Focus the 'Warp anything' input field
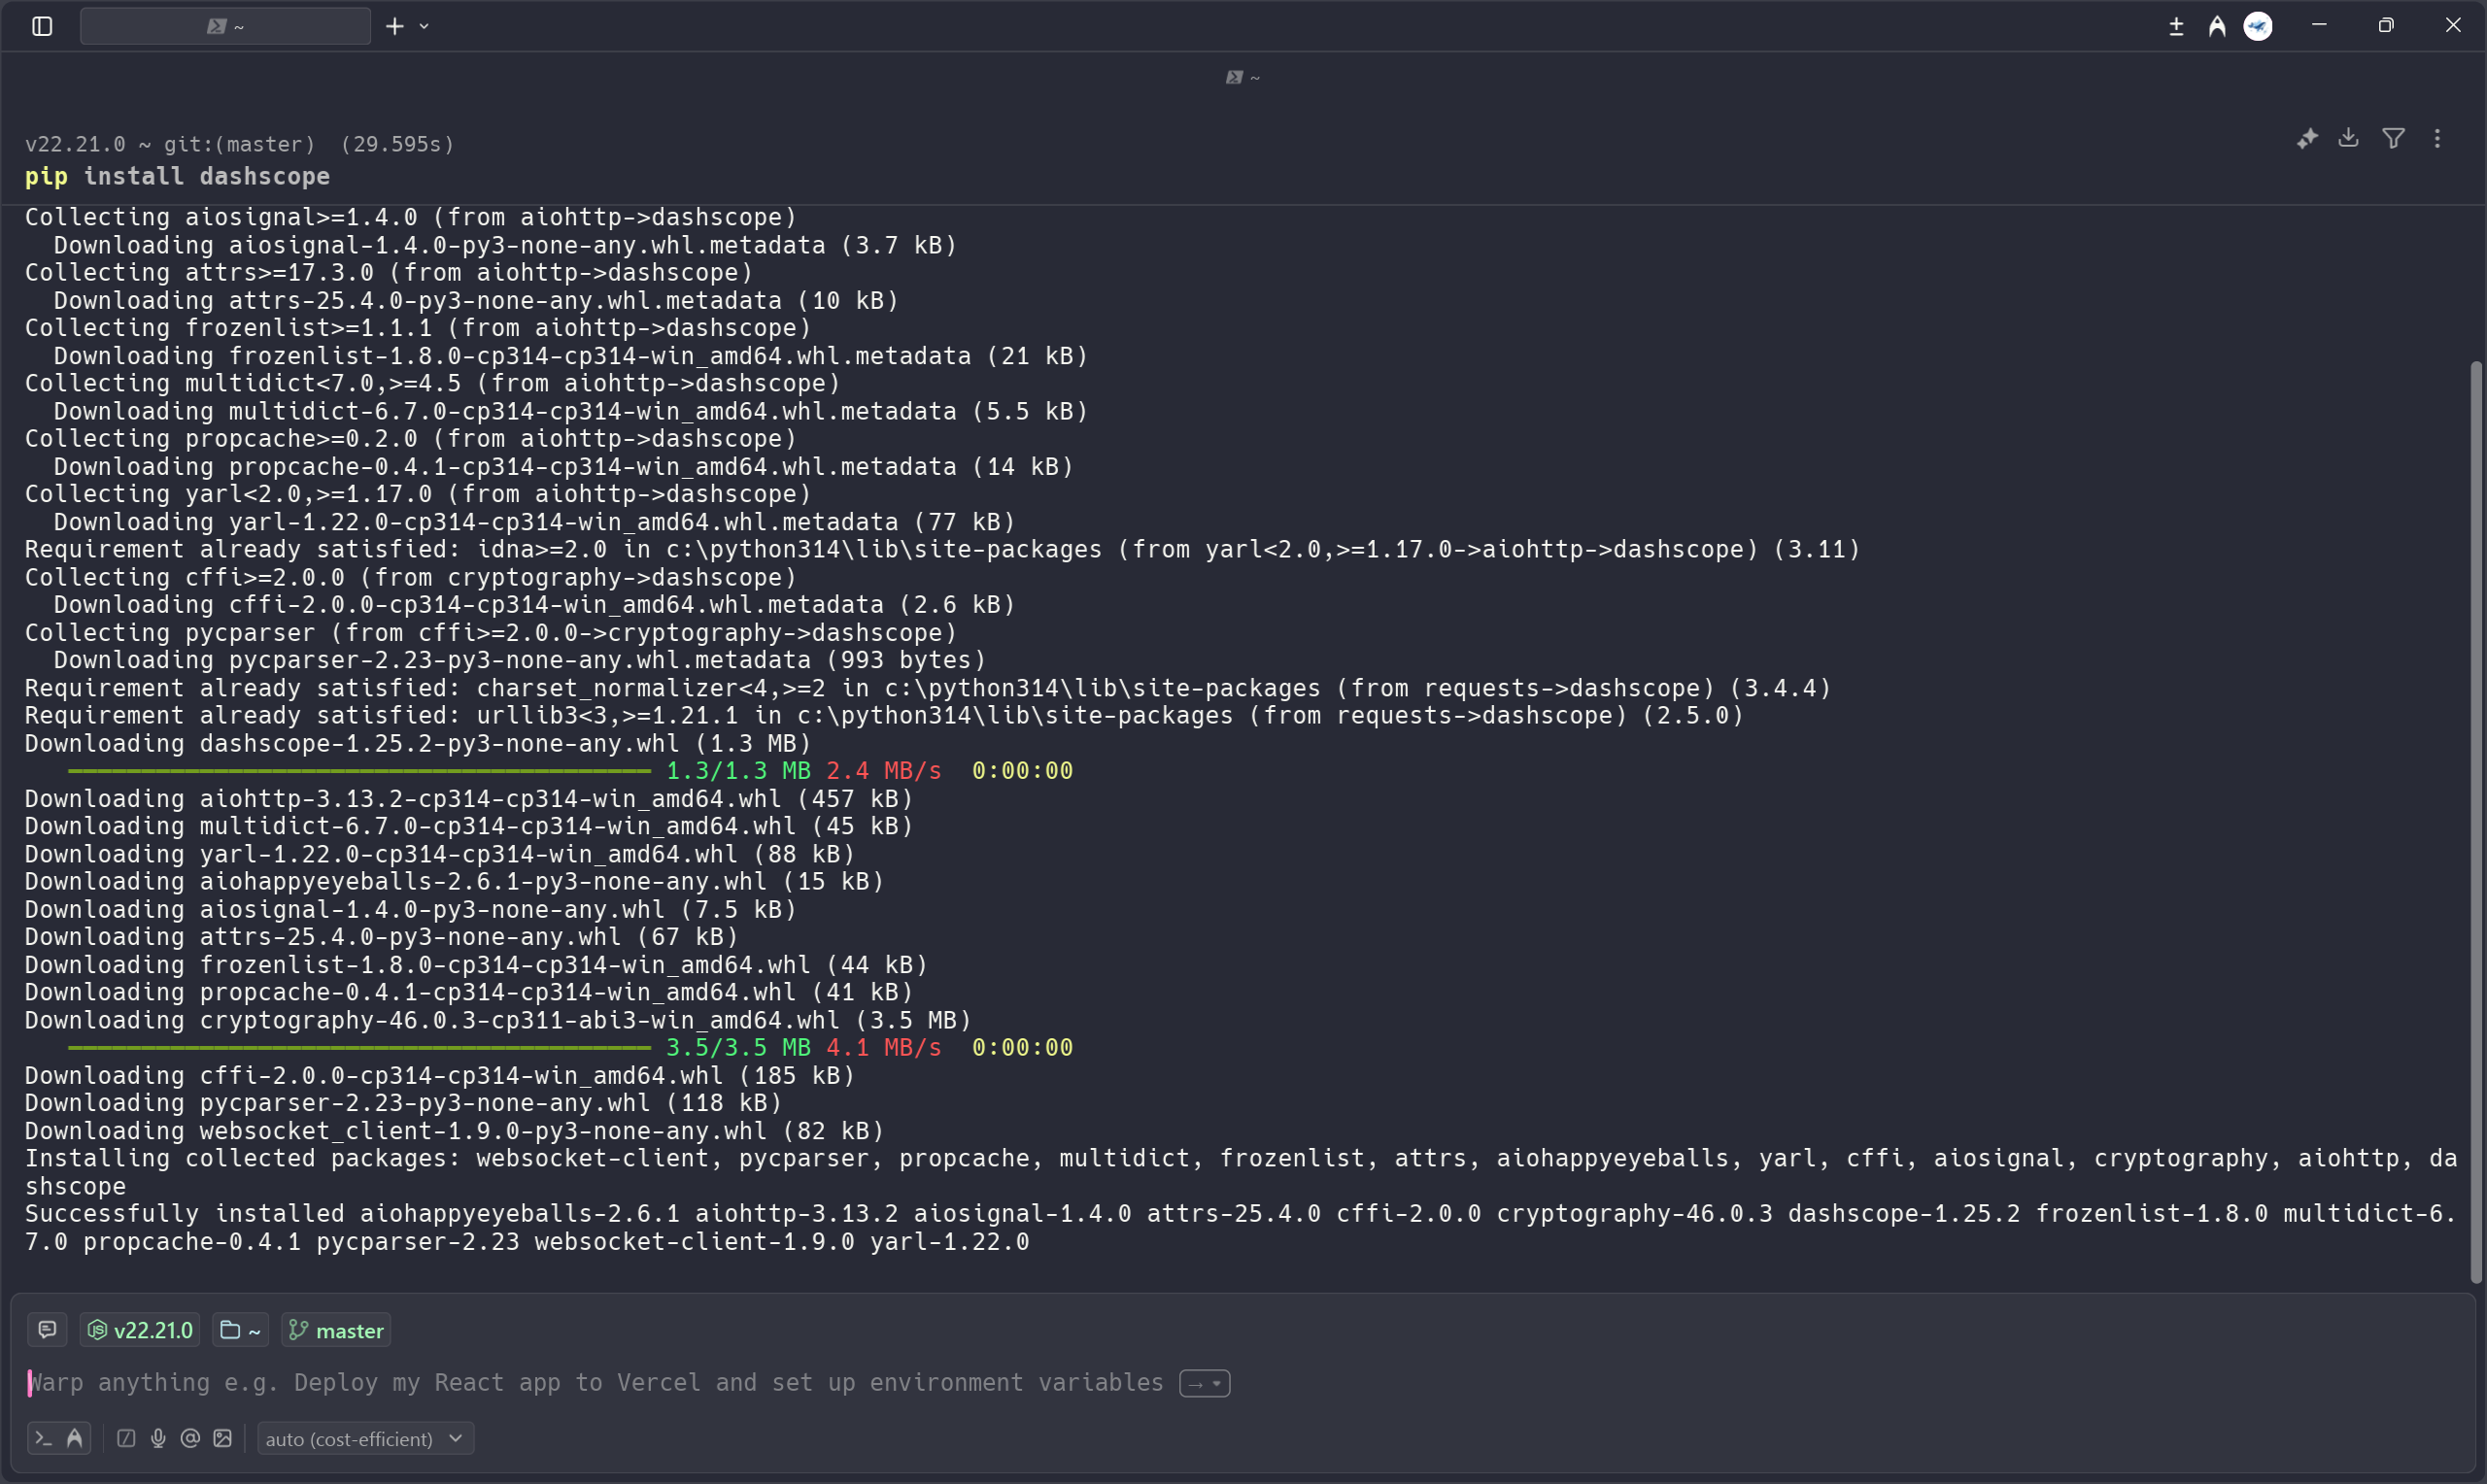This screenshot has height=1484, width=2487. (x=596, y=1382)
